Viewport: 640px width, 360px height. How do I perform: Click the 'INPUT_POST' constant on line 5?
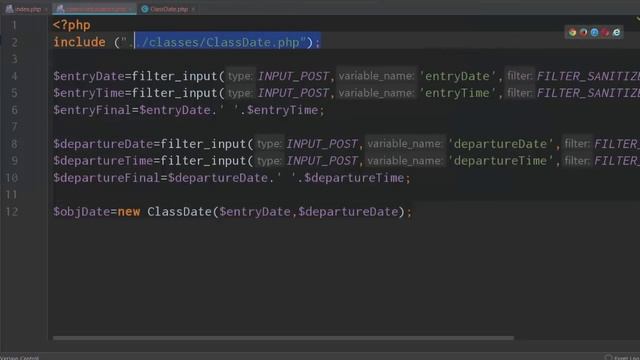point(293,93)
